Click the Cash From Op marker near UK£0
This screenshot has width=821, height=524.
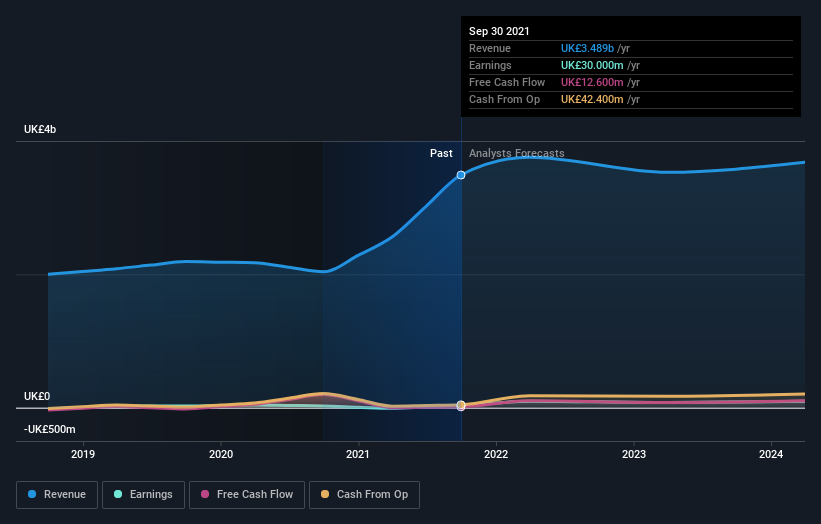[461, 405]
